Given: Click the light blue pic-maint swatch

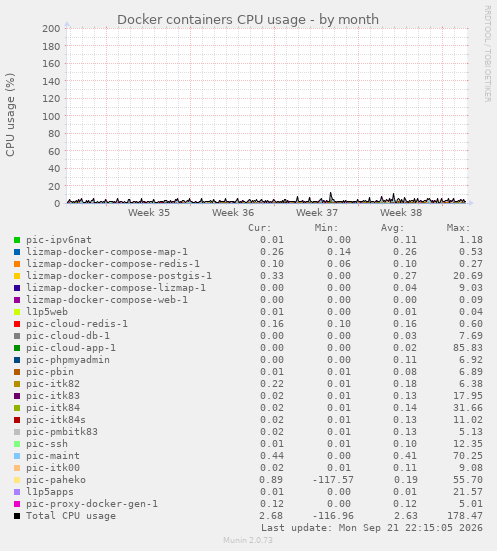Looking at the screenshot, I should 17,456.
